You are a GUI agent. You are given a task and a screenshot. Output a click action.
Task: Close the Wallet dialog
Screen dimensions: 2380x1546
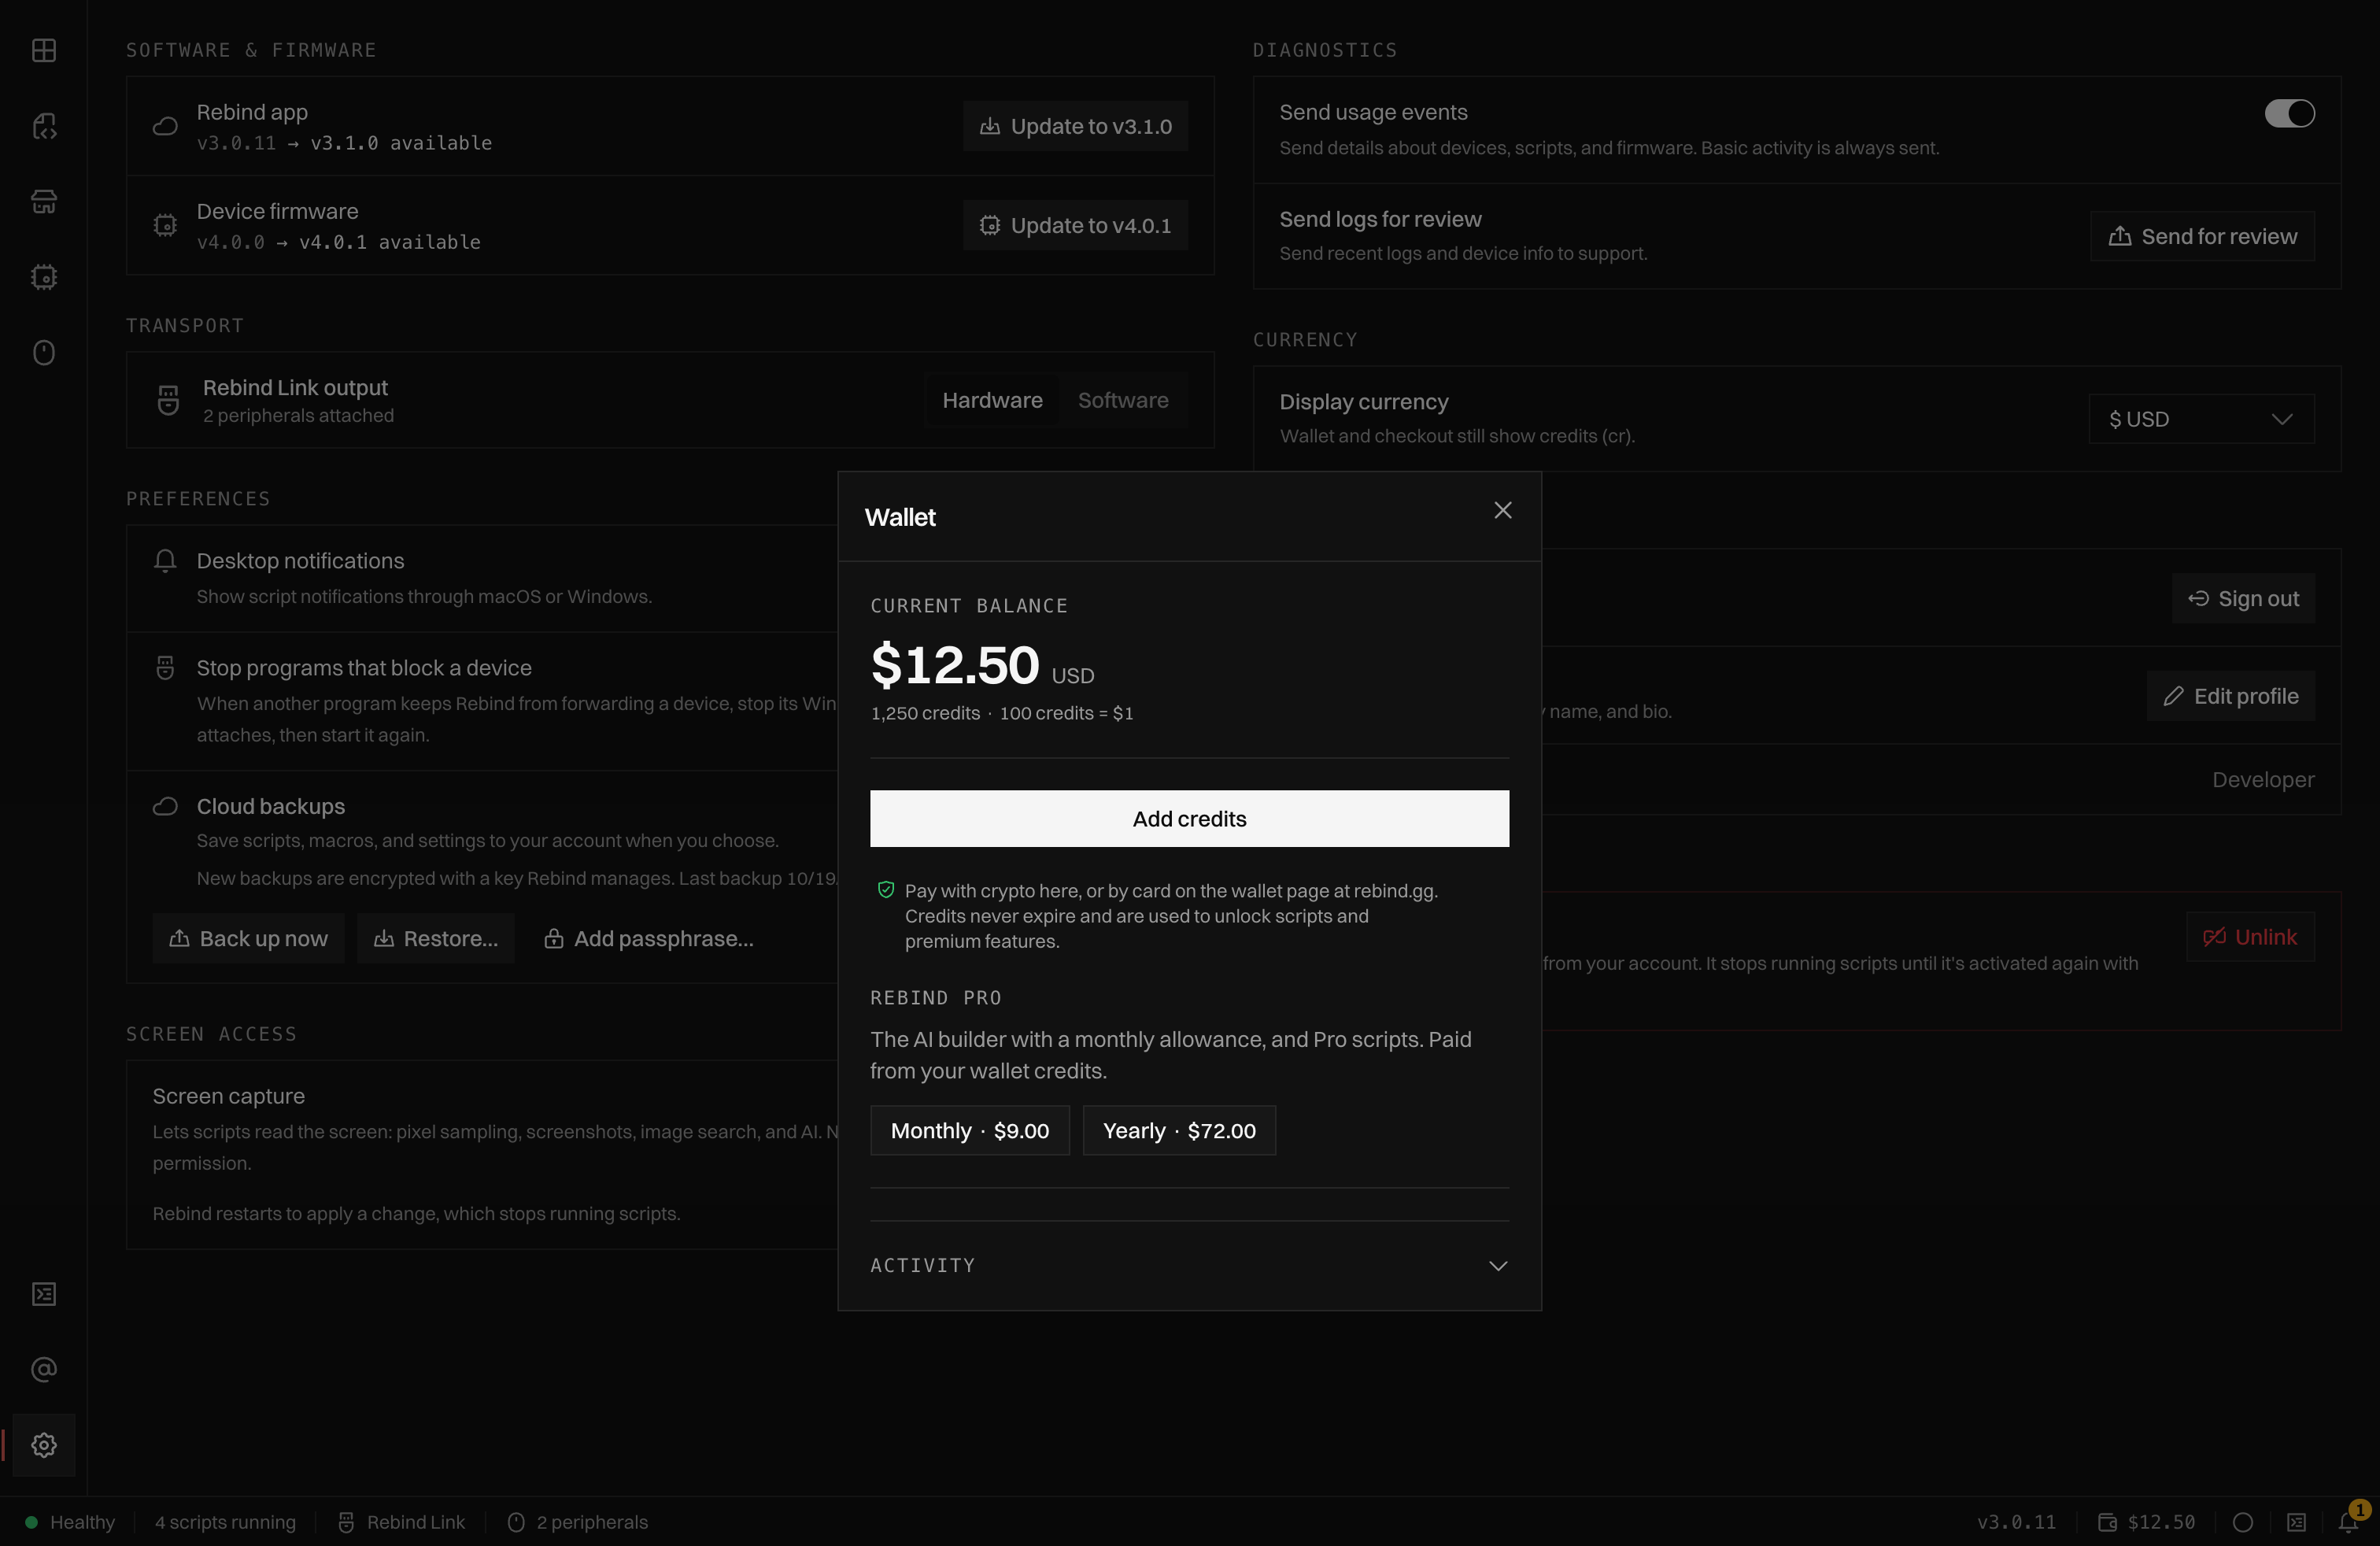coord(1502,510)
